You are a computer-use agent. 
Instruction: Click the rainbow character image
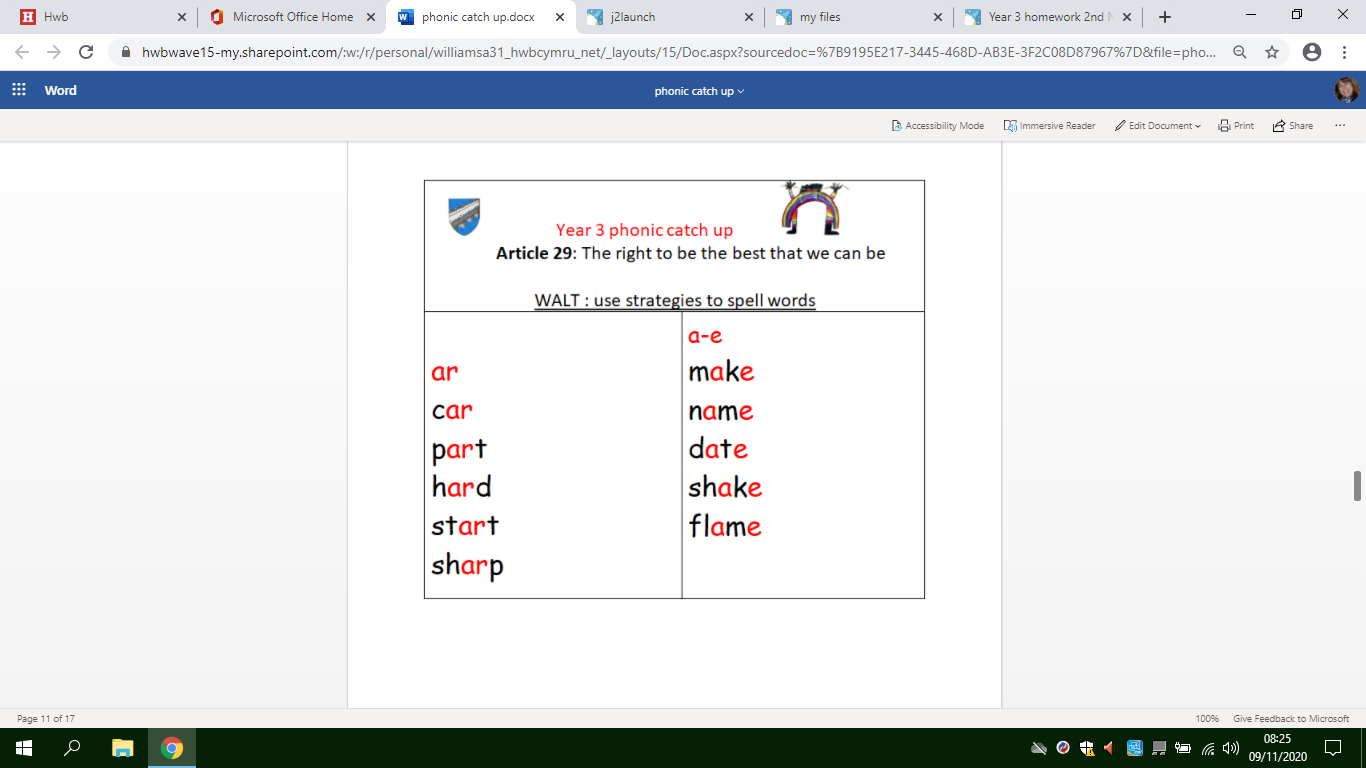812,207
